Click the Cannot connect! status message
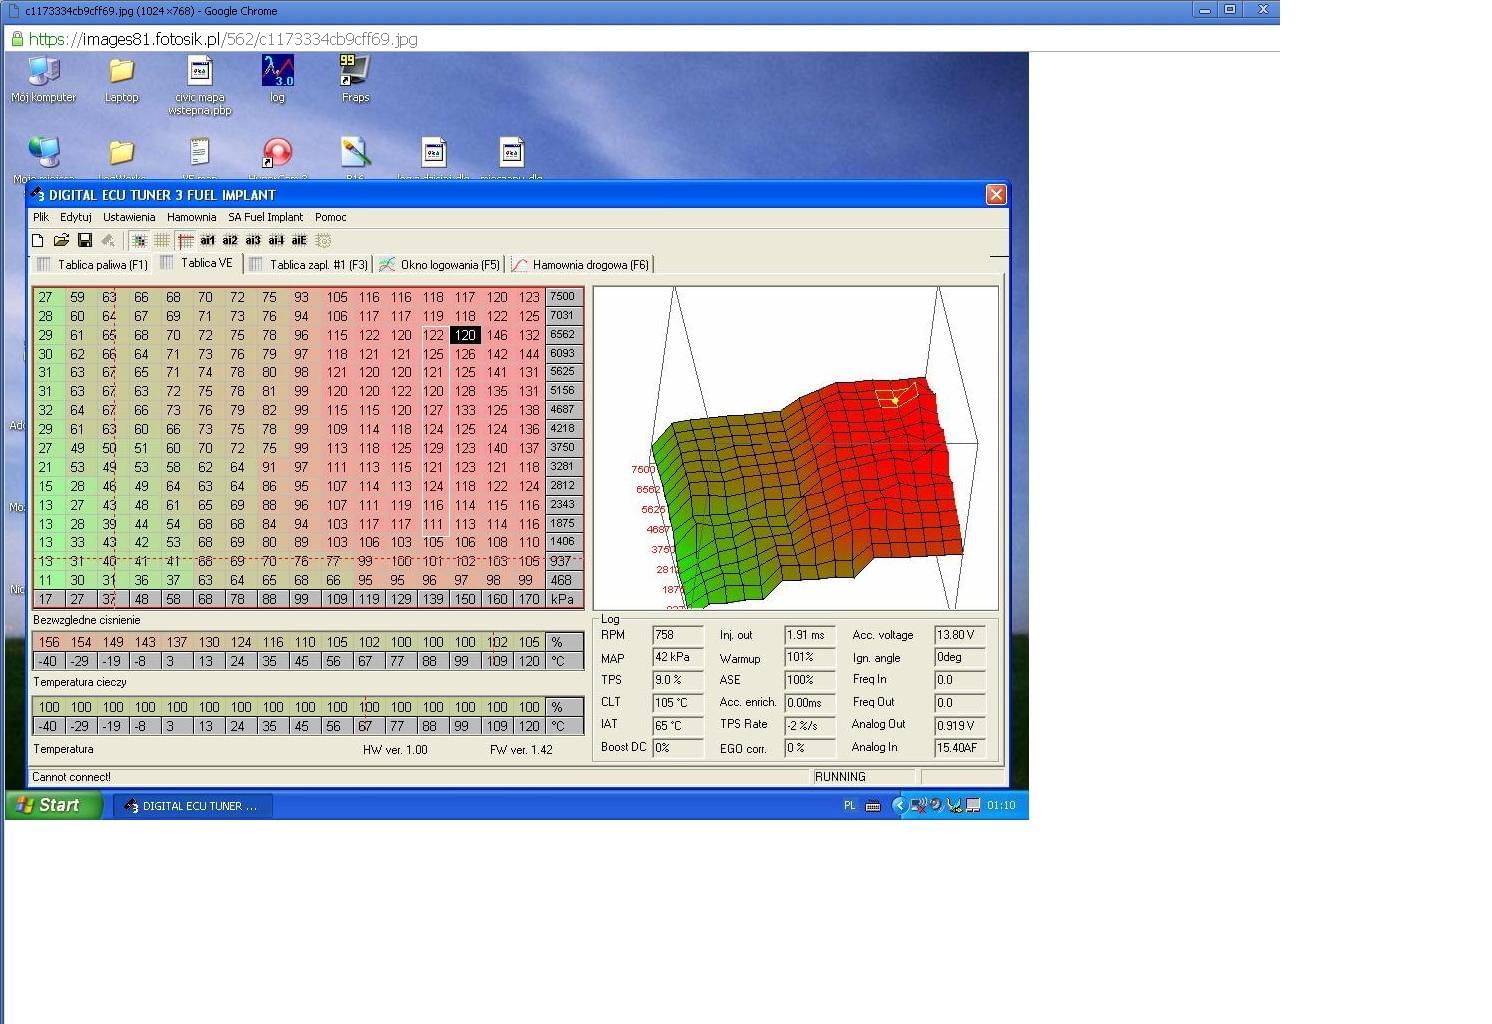The image size is (1492, 1024). [x=72, y=777]
